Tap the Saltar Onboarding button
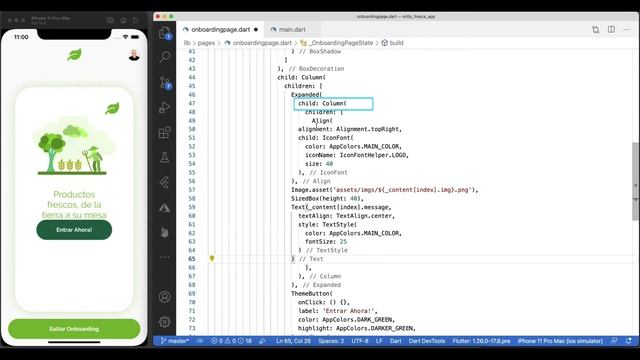This screenshot has width=640, height=360. pos(74,329)
